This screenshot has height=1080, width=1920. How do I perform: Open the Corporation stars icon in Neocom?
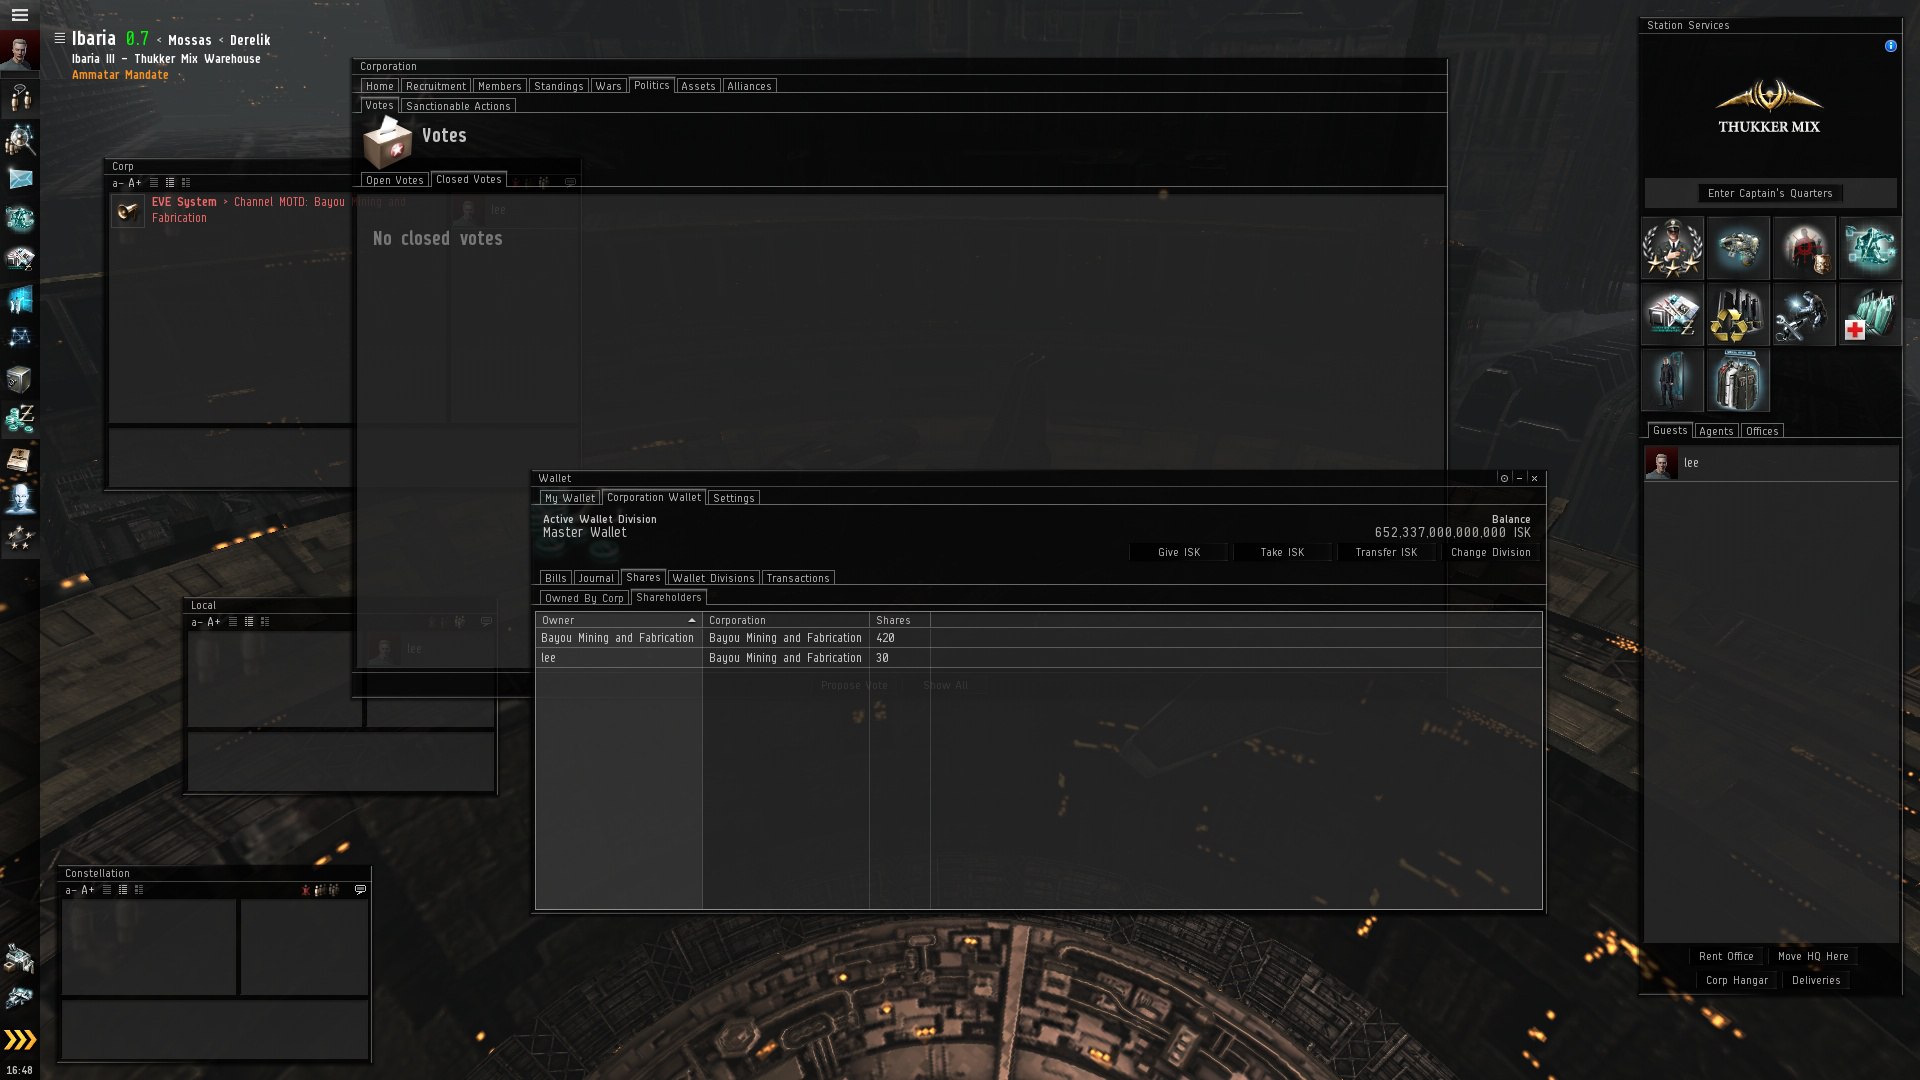[20, 539]
